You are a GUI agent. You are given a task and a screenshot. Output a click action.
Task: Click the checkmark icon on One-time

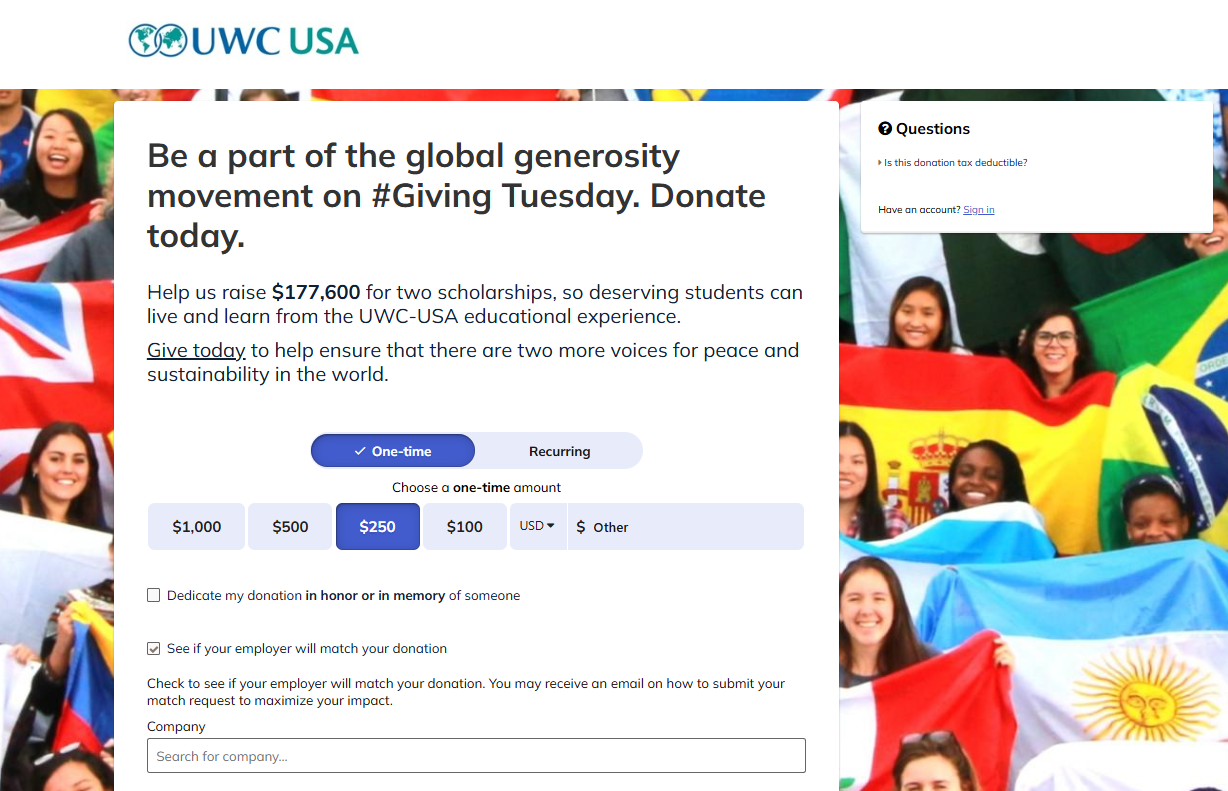[x=360, y=451]
